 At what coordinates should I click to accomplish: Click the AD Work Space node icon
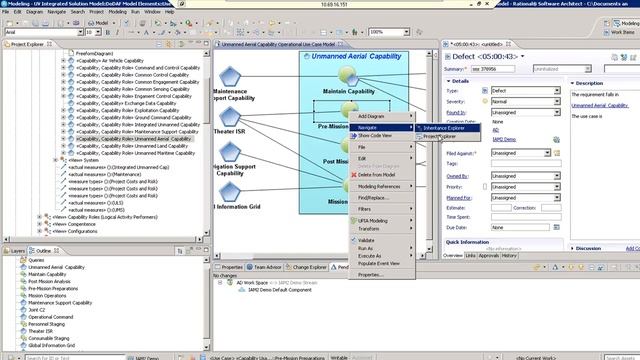(230, 282)
